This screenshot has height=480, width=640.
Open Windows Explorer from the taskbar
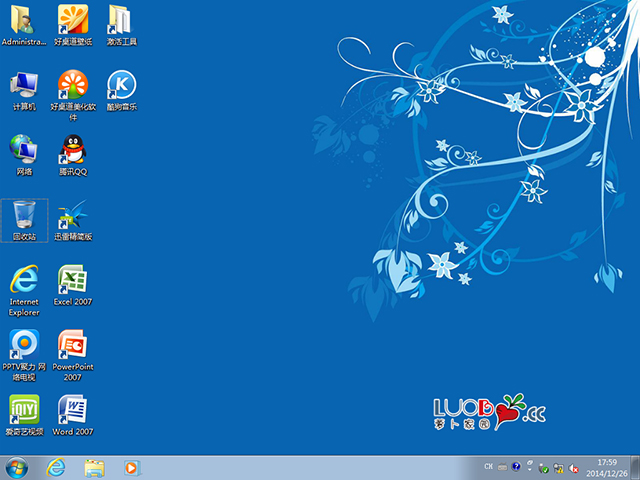[x=94, y=468]
